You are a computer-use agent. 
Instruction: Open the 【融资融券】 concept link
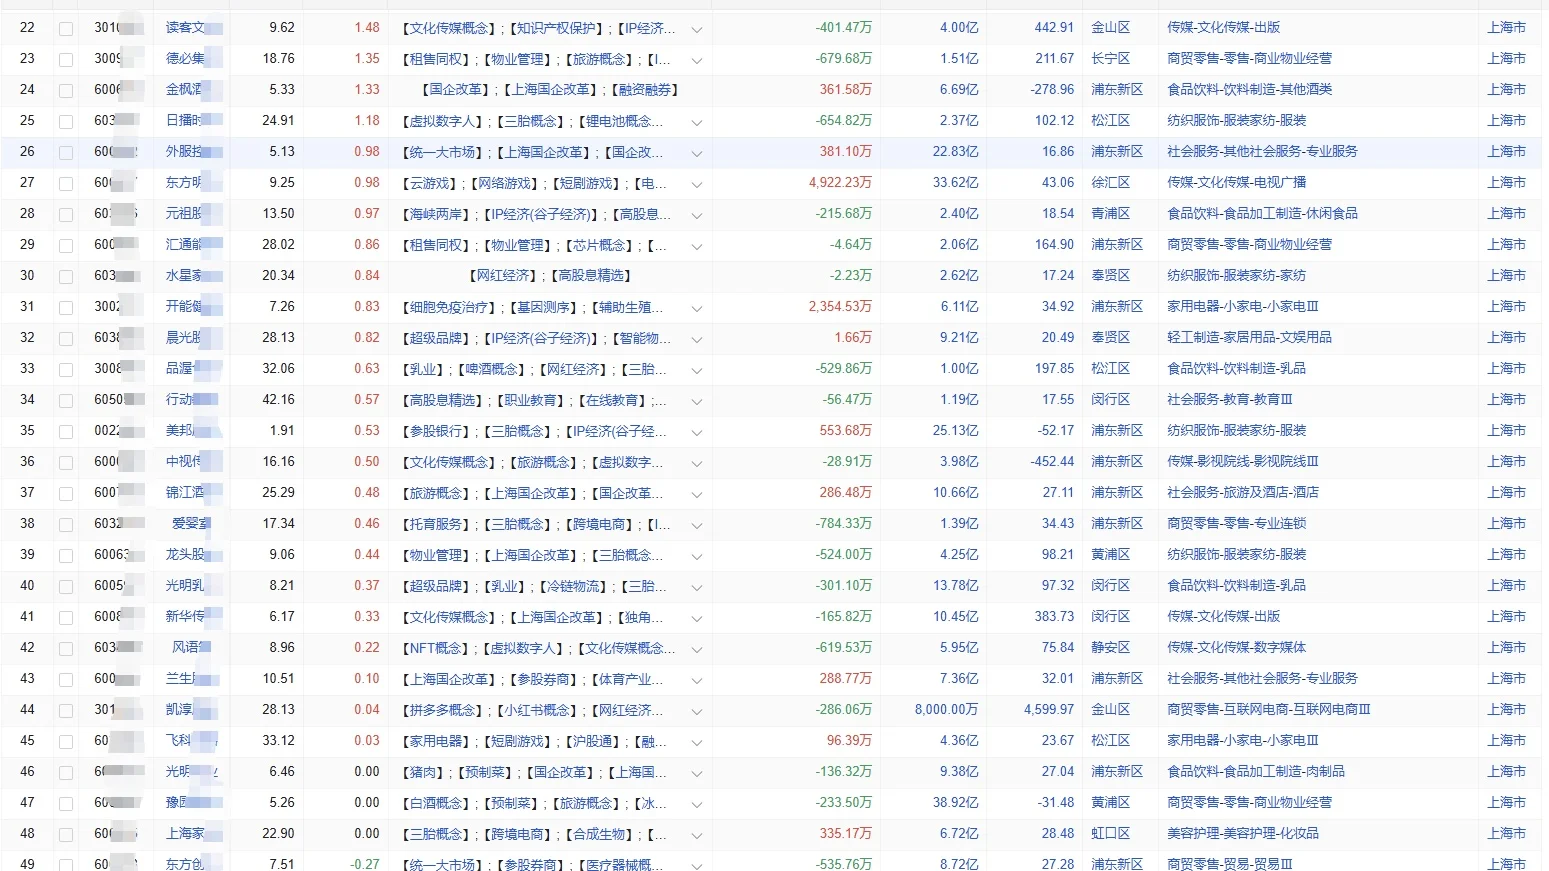coord(645,90)
